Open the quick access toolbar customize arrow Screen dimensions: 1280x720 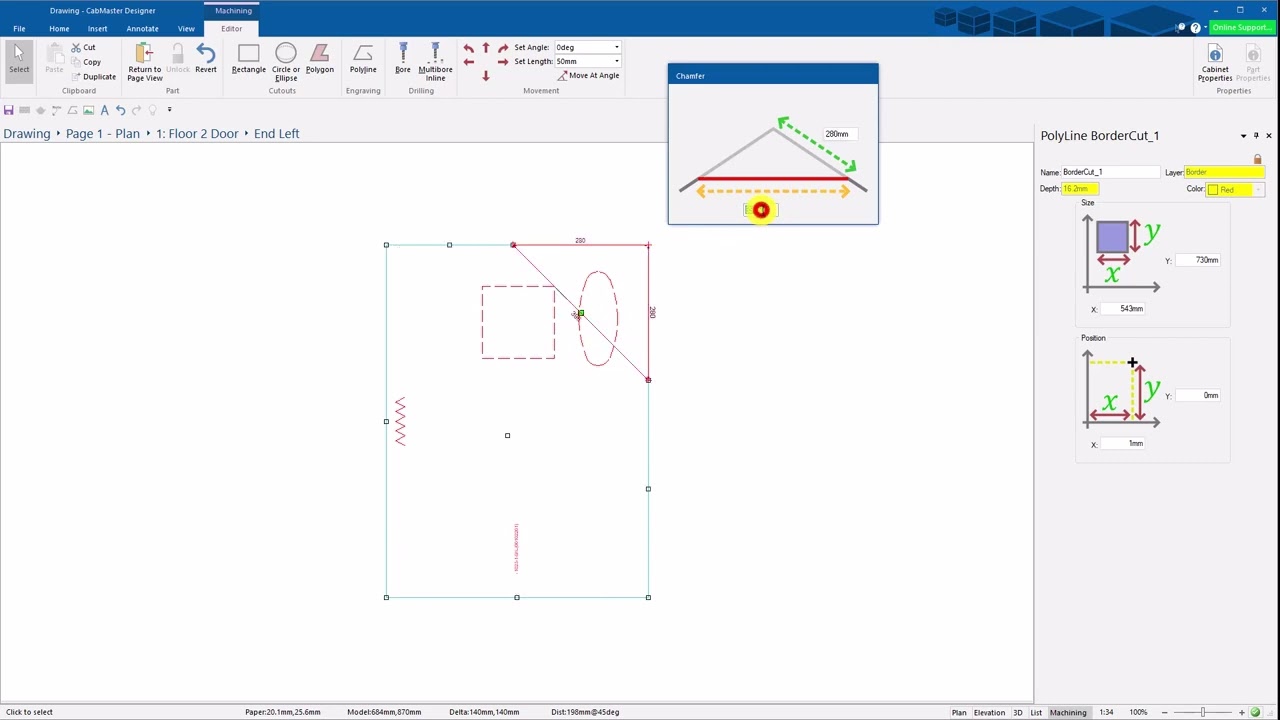(x=169, y=110)
